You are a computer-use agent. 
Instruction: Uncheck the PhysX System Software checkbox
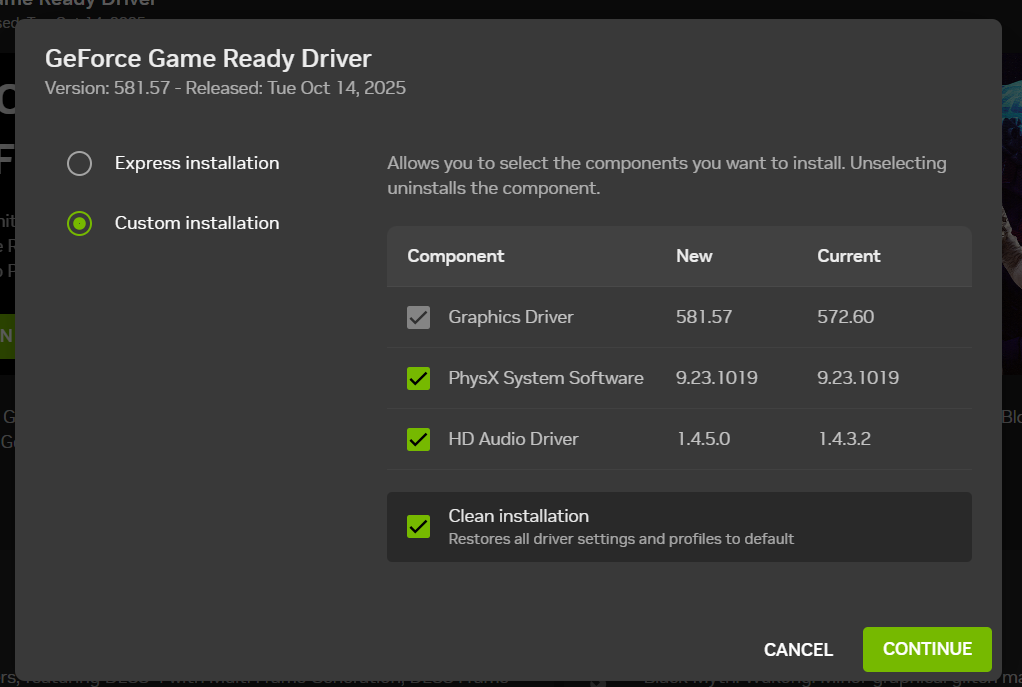pyautogui.click(x=419, y=378)
